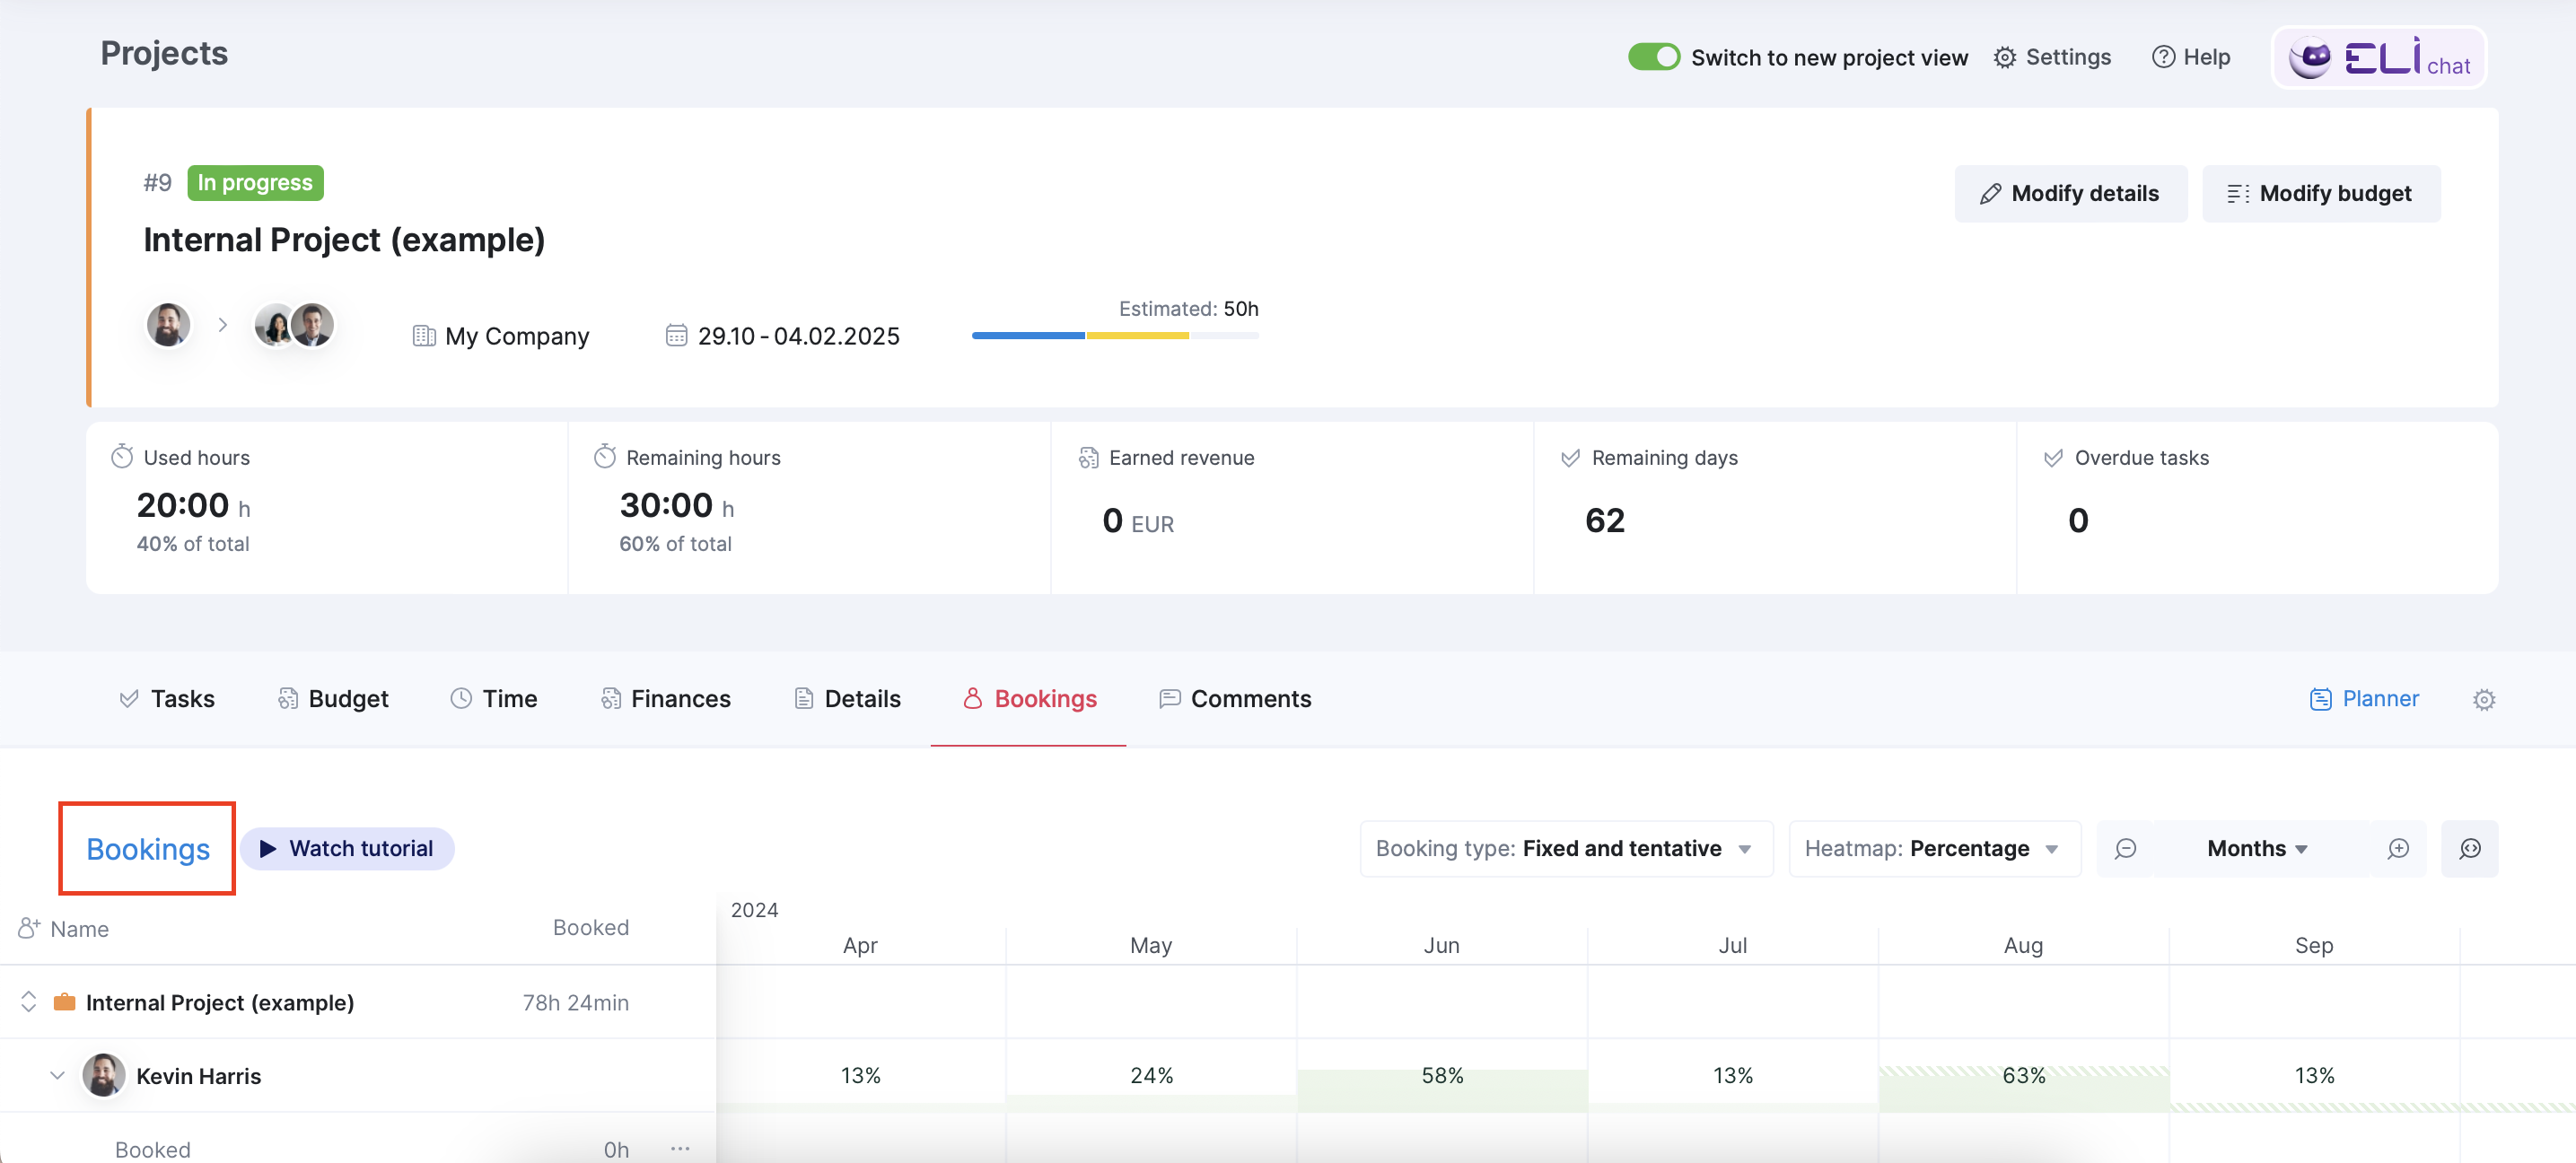Click the Earned revenue icon
Viewport: 2576px width, 1163px height.
(x=1088, y=457)
